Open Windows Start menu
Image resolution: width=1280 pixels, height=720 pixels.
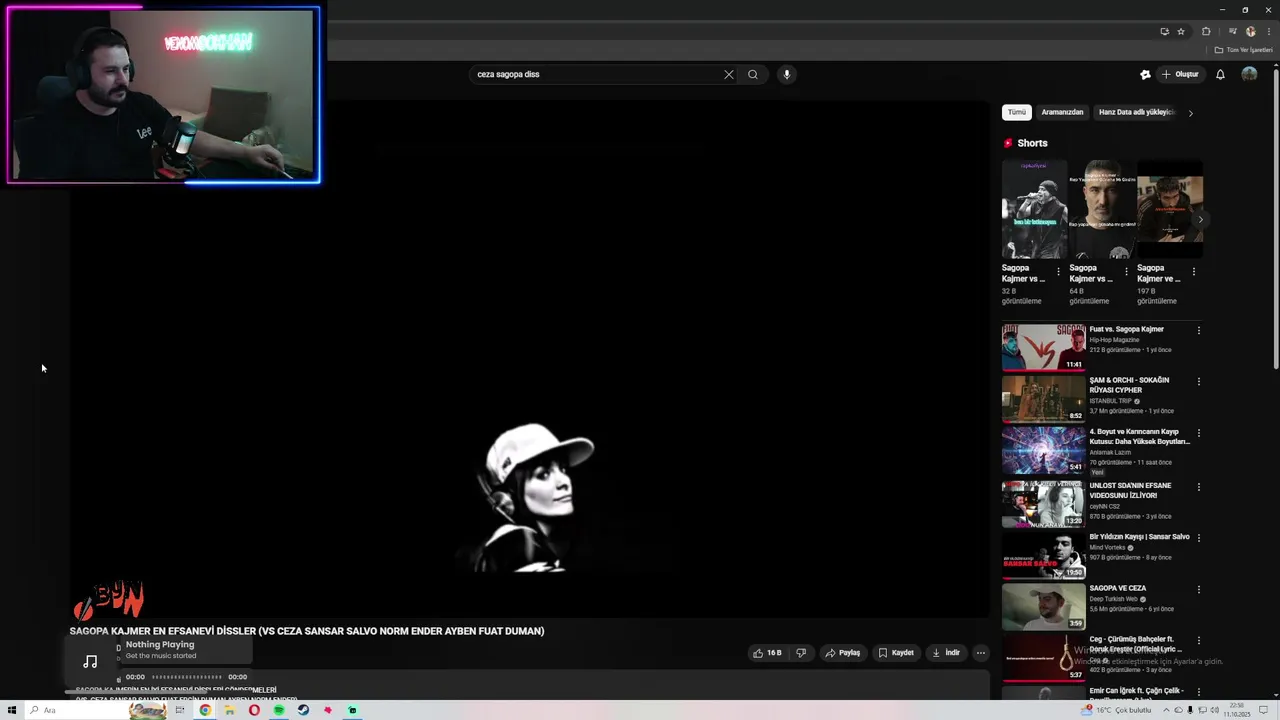[12, 710]
